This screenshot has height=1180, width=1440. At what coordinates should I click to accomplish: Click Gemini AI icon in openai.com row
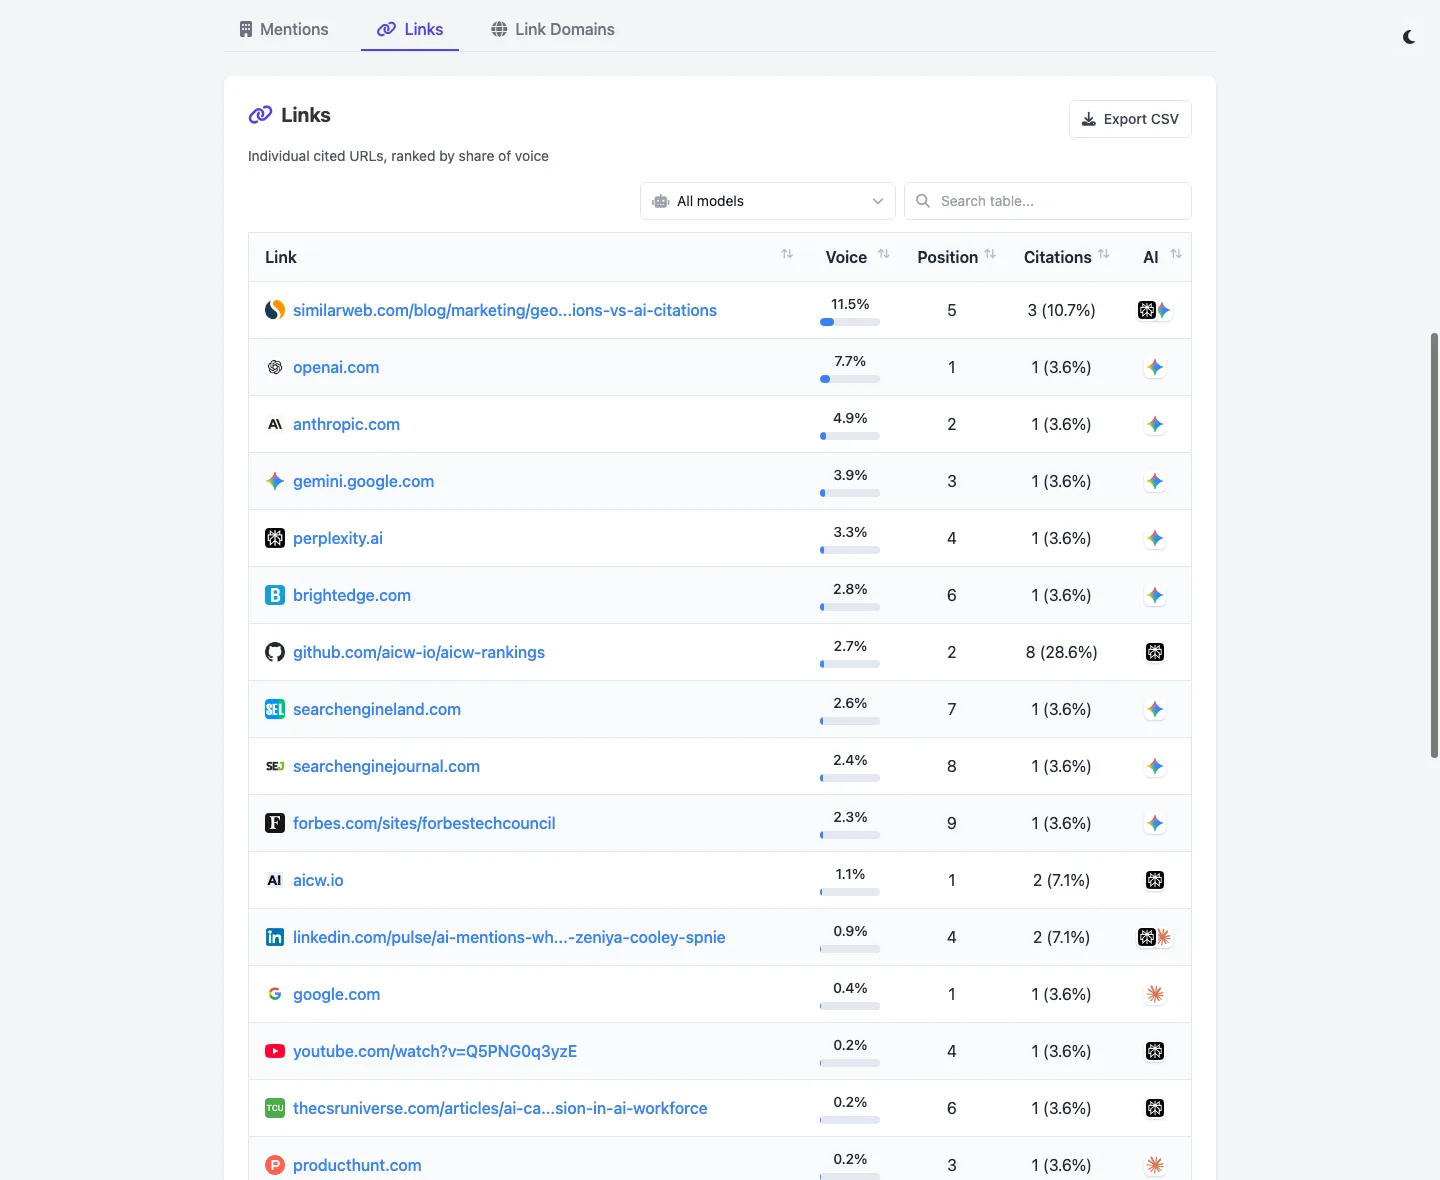click(x=1155, y=367)
